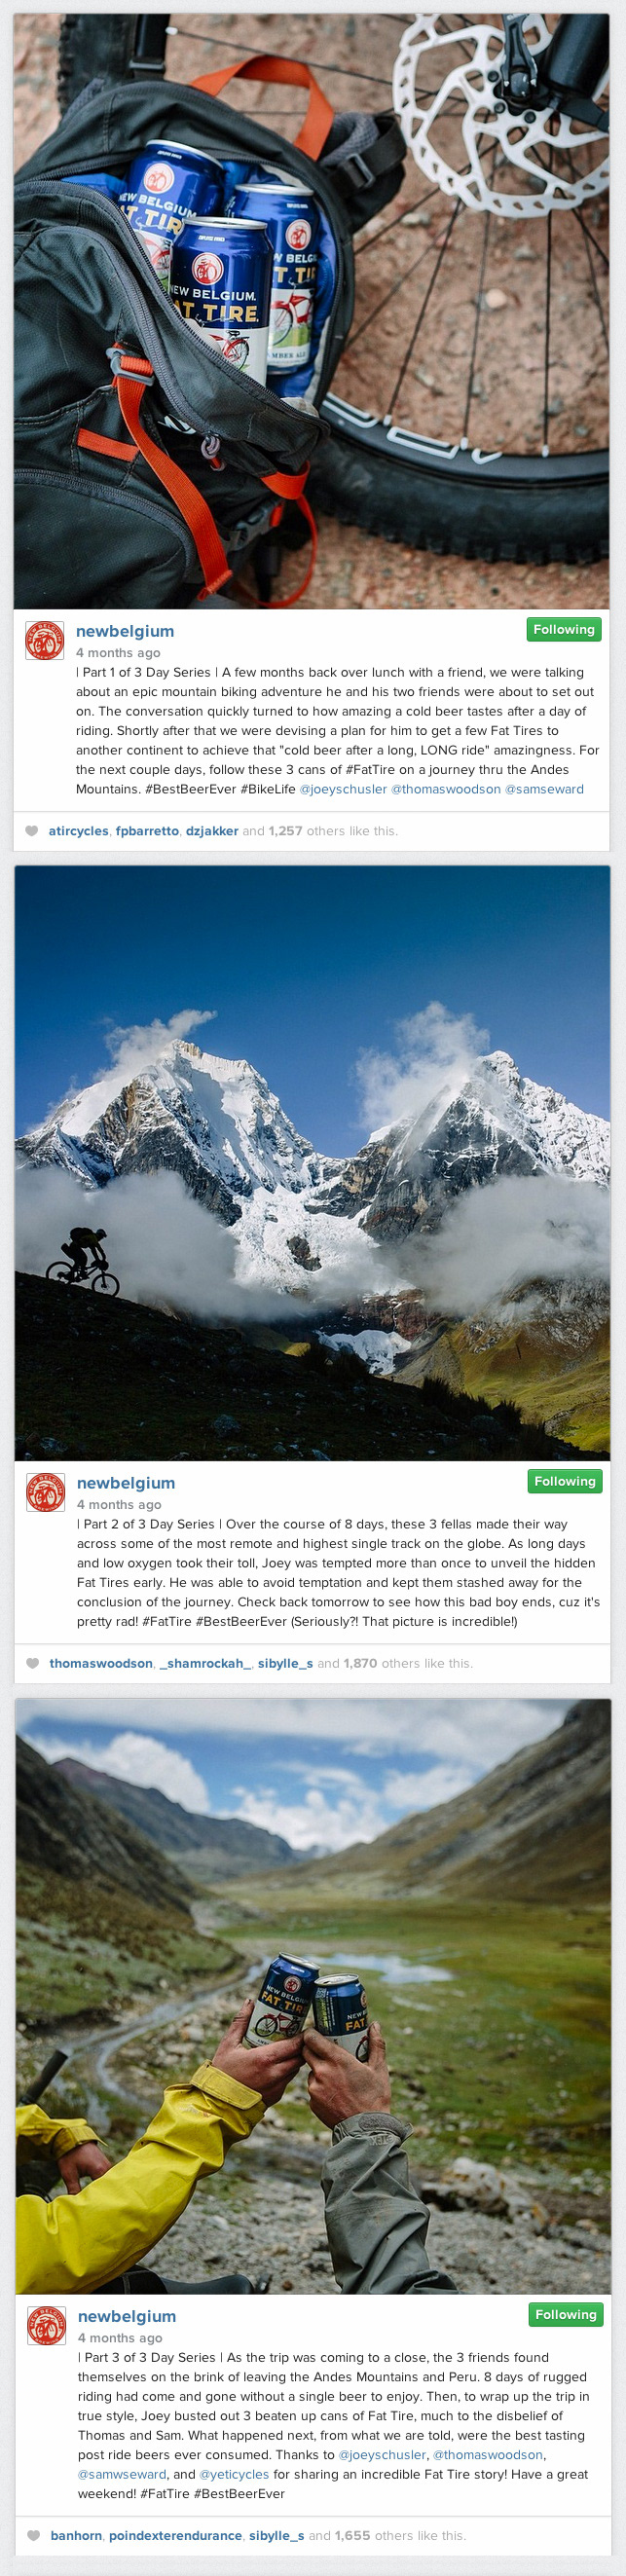Open the snowy mountain biker photo
The width and height of the screenshot is (626, 2576).
312,1163
